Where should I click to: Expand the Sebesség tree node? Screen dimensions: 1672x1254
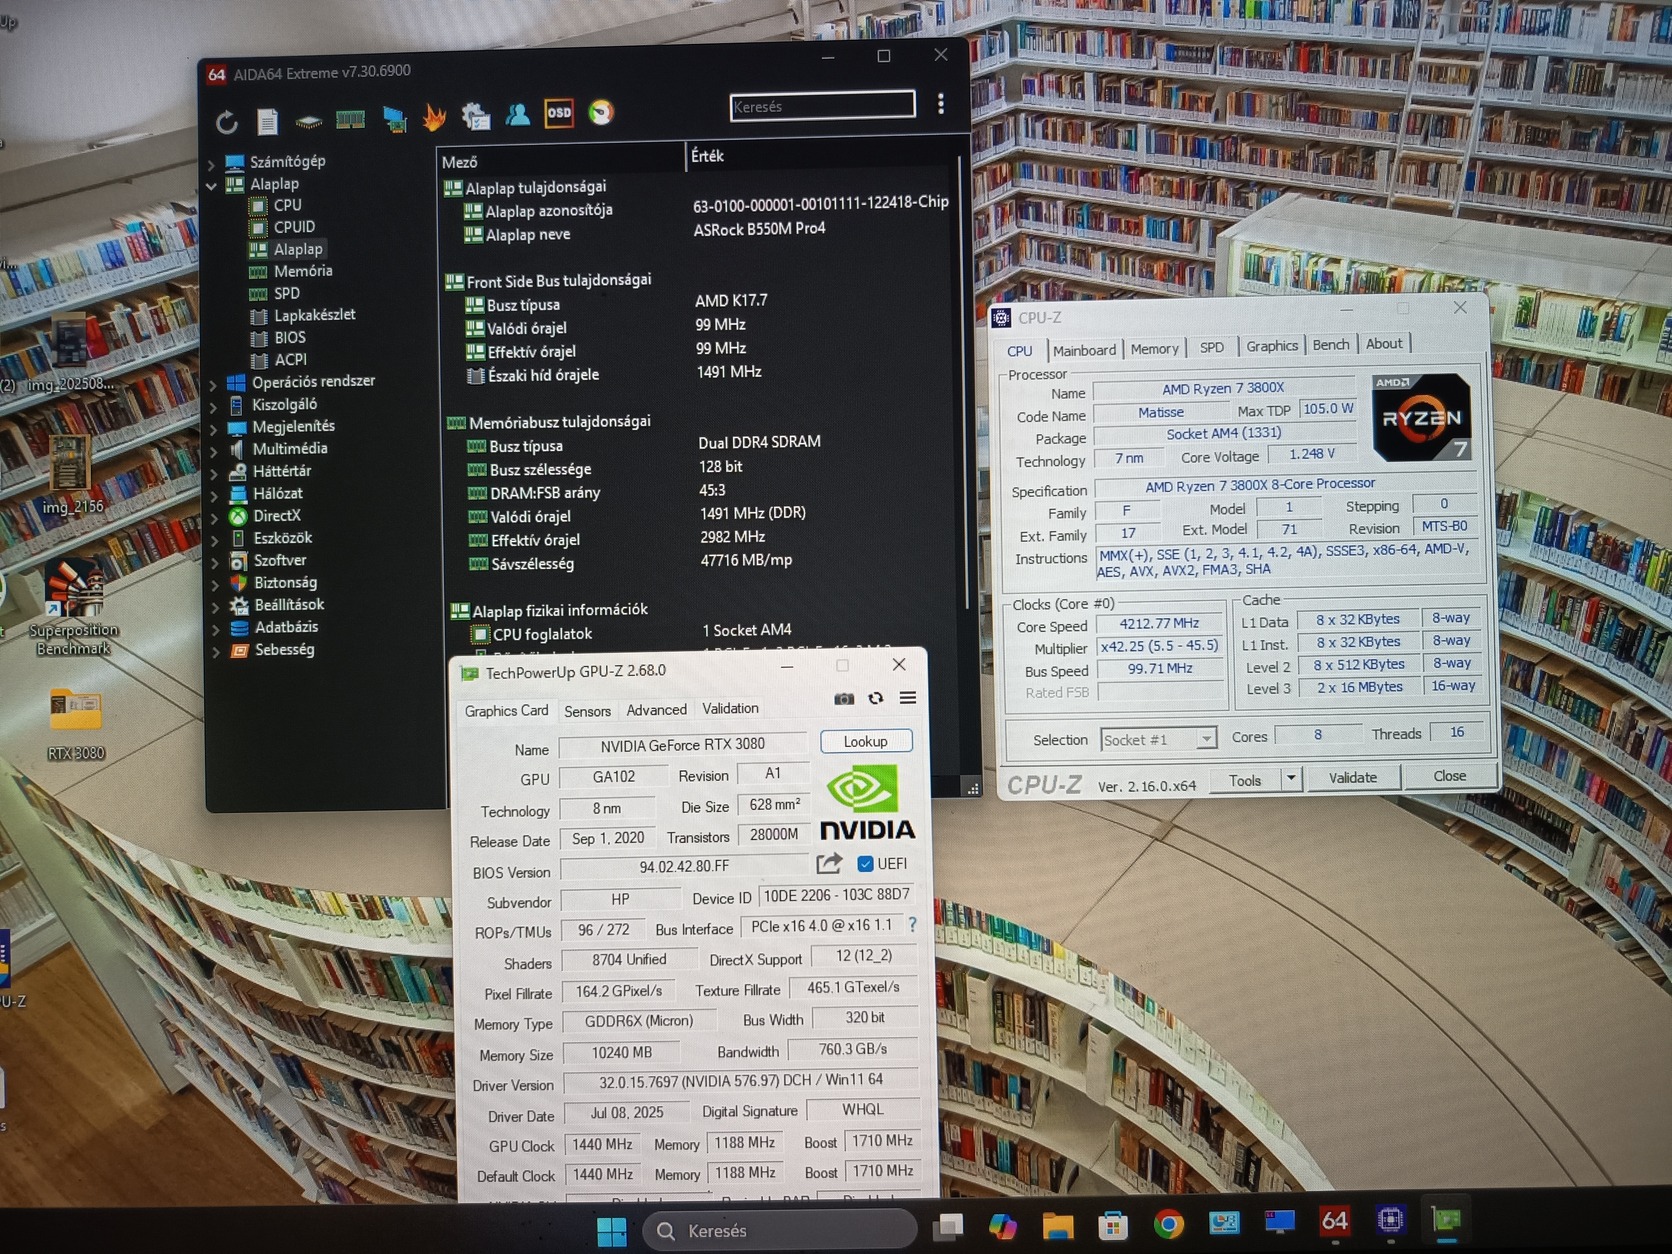[216, 652]
